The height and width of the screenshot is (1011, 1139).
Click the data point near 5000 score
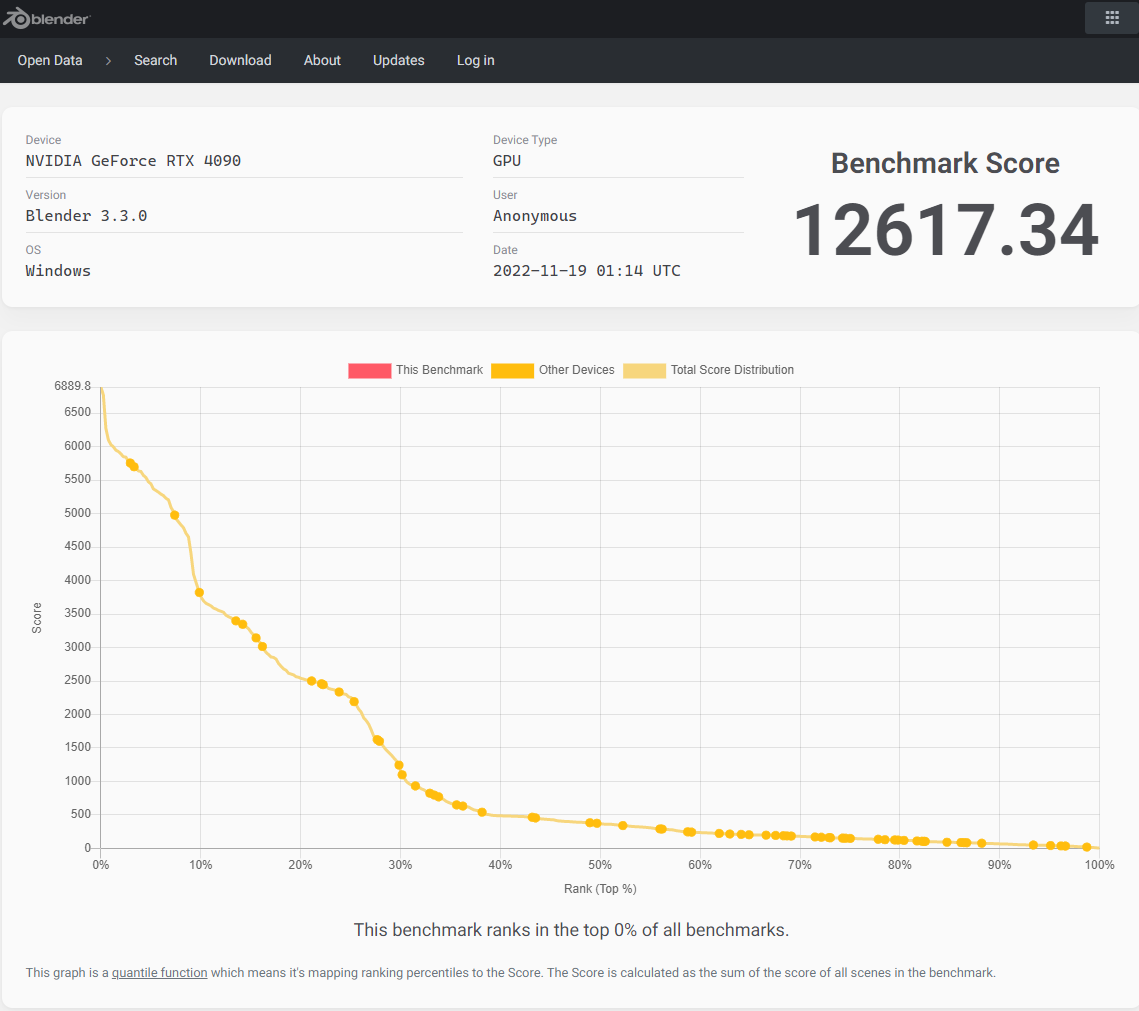(174, 515)
